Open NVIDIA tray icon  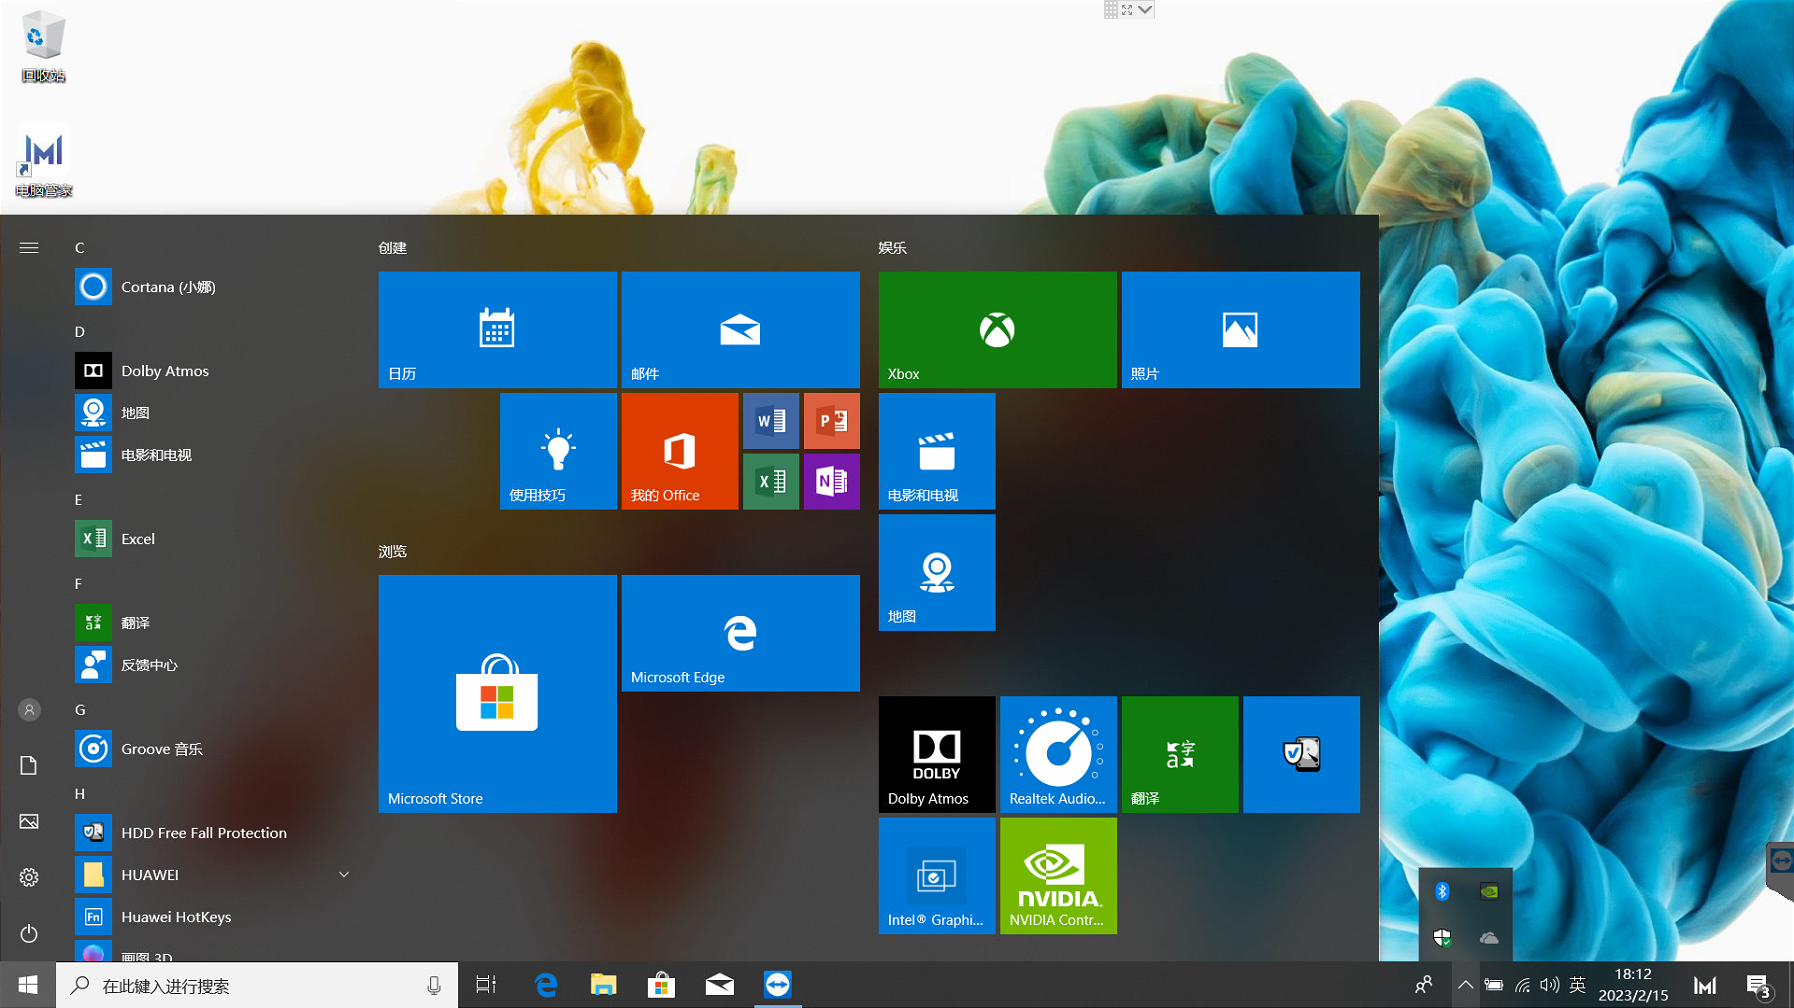1489,891
